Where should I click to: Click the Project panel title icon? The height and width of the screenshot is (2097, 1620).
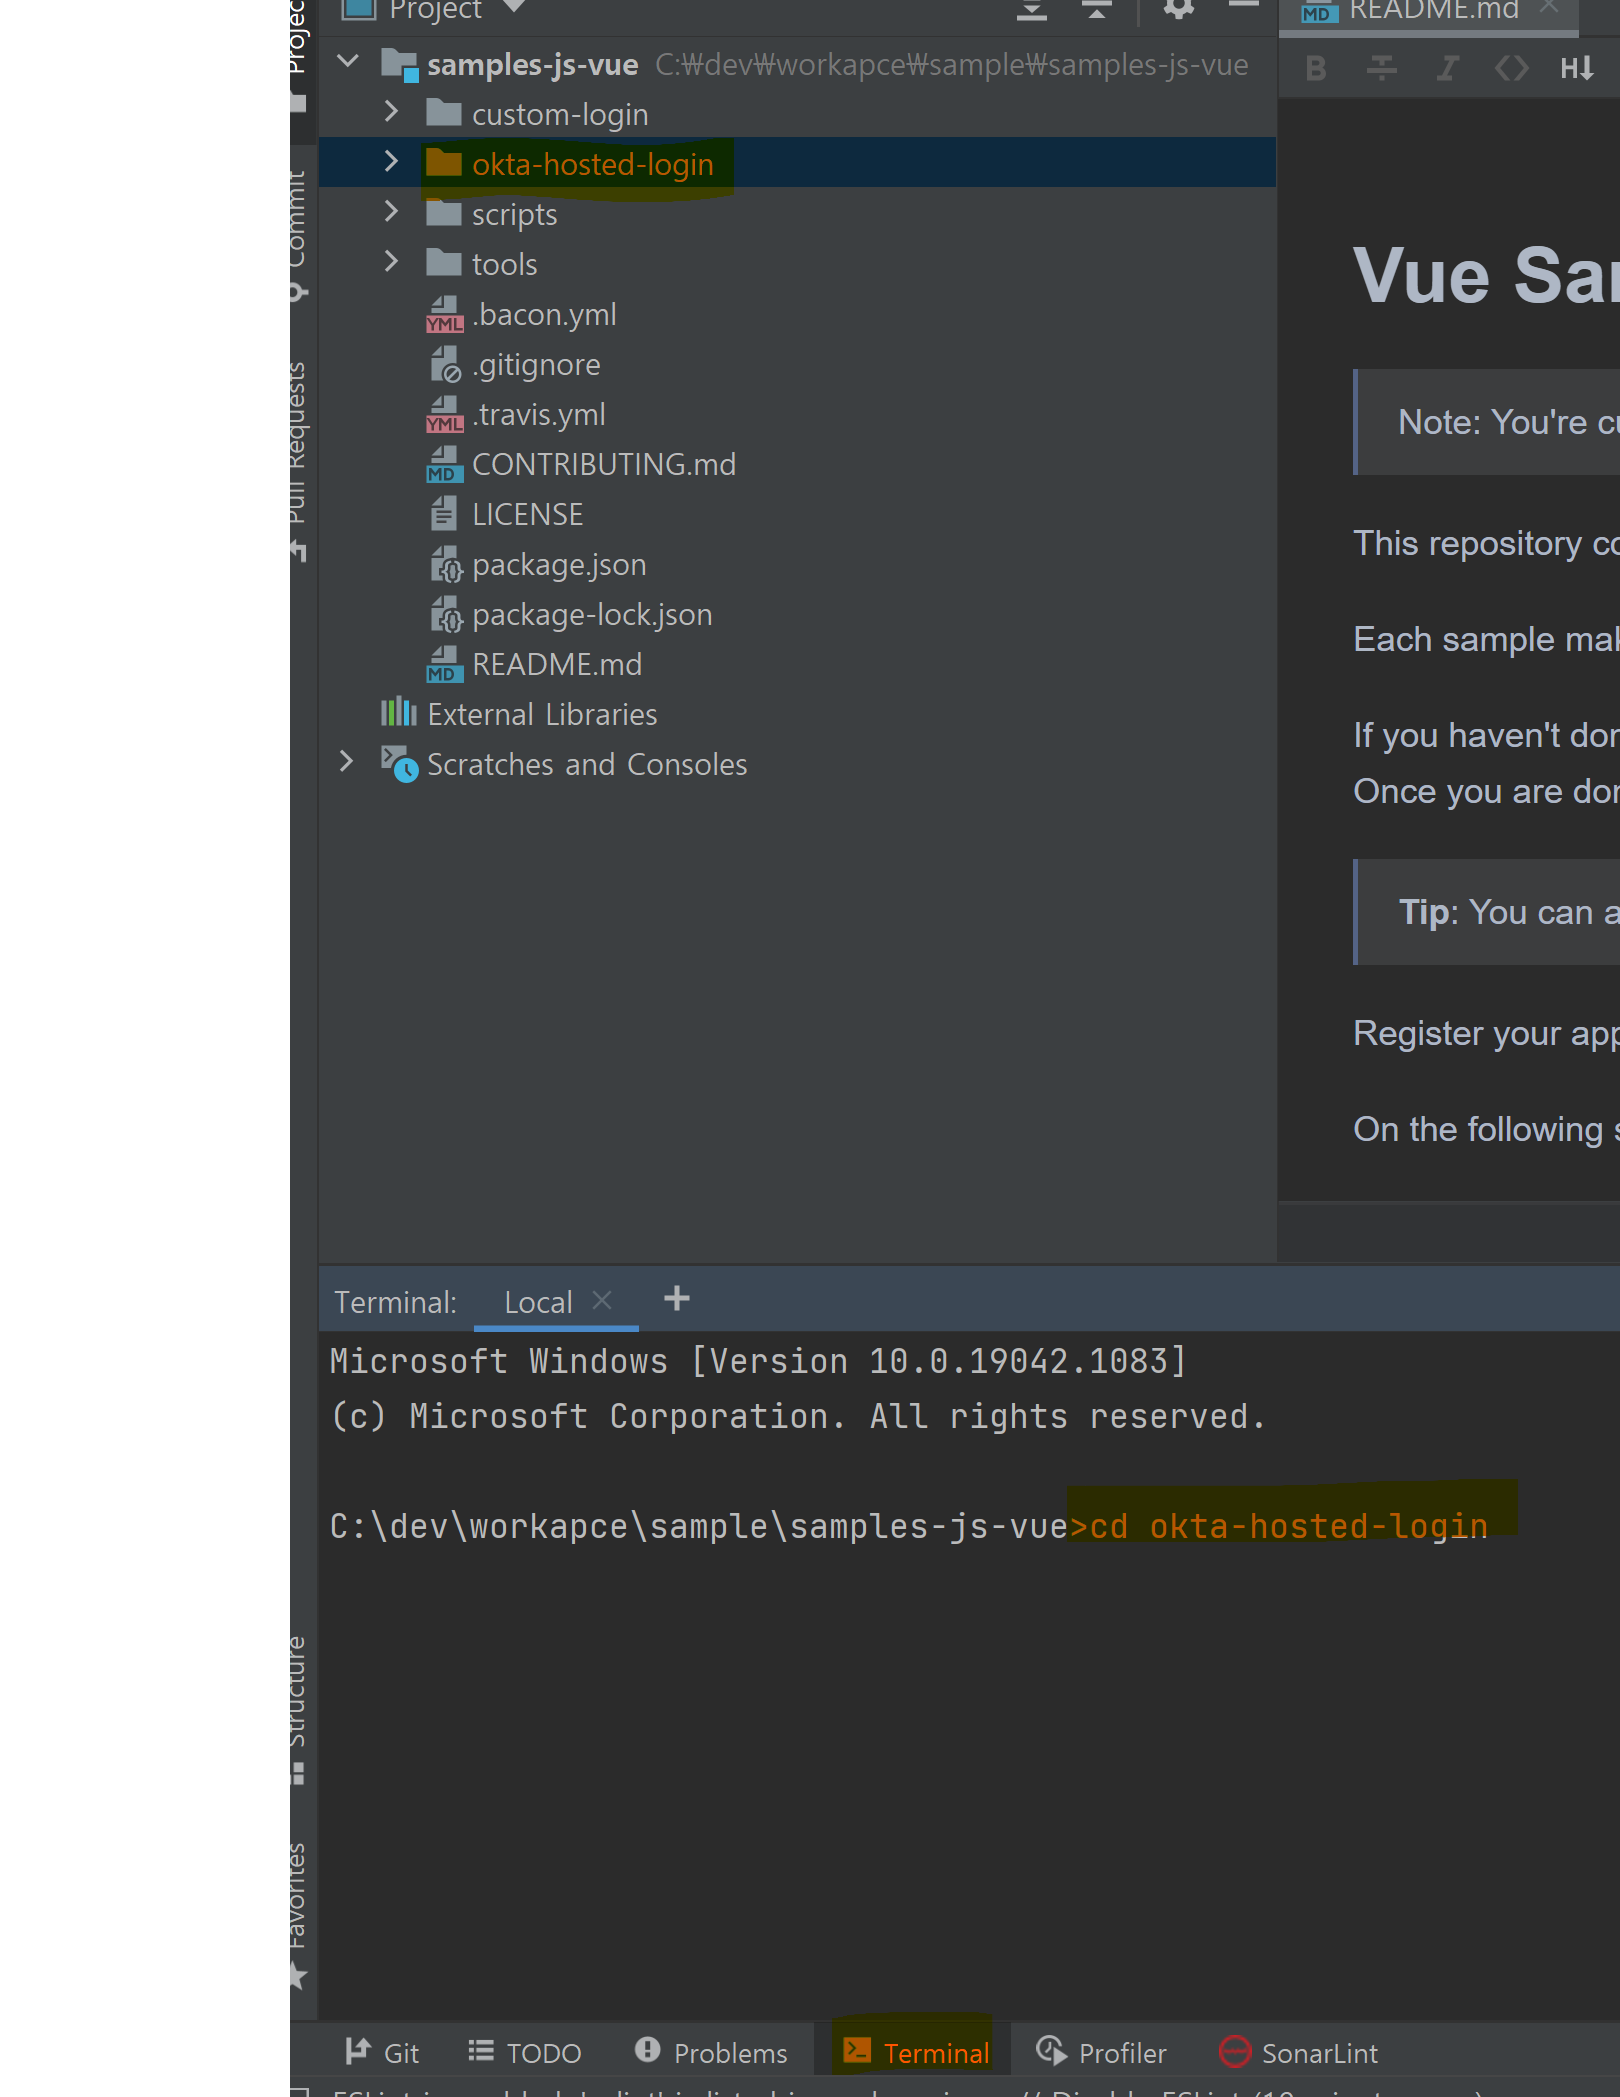(358, 9)
